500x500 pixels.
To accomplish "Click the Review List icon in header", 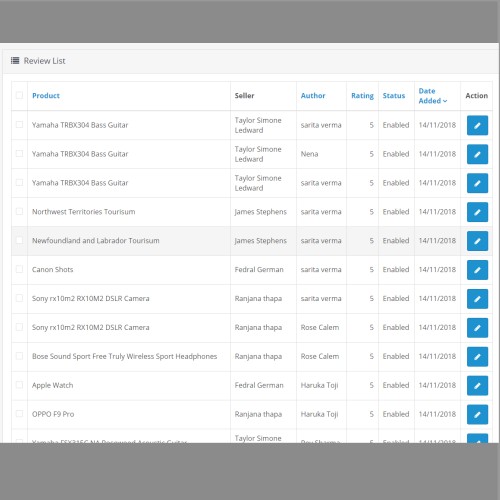I will tap(15, 61).
